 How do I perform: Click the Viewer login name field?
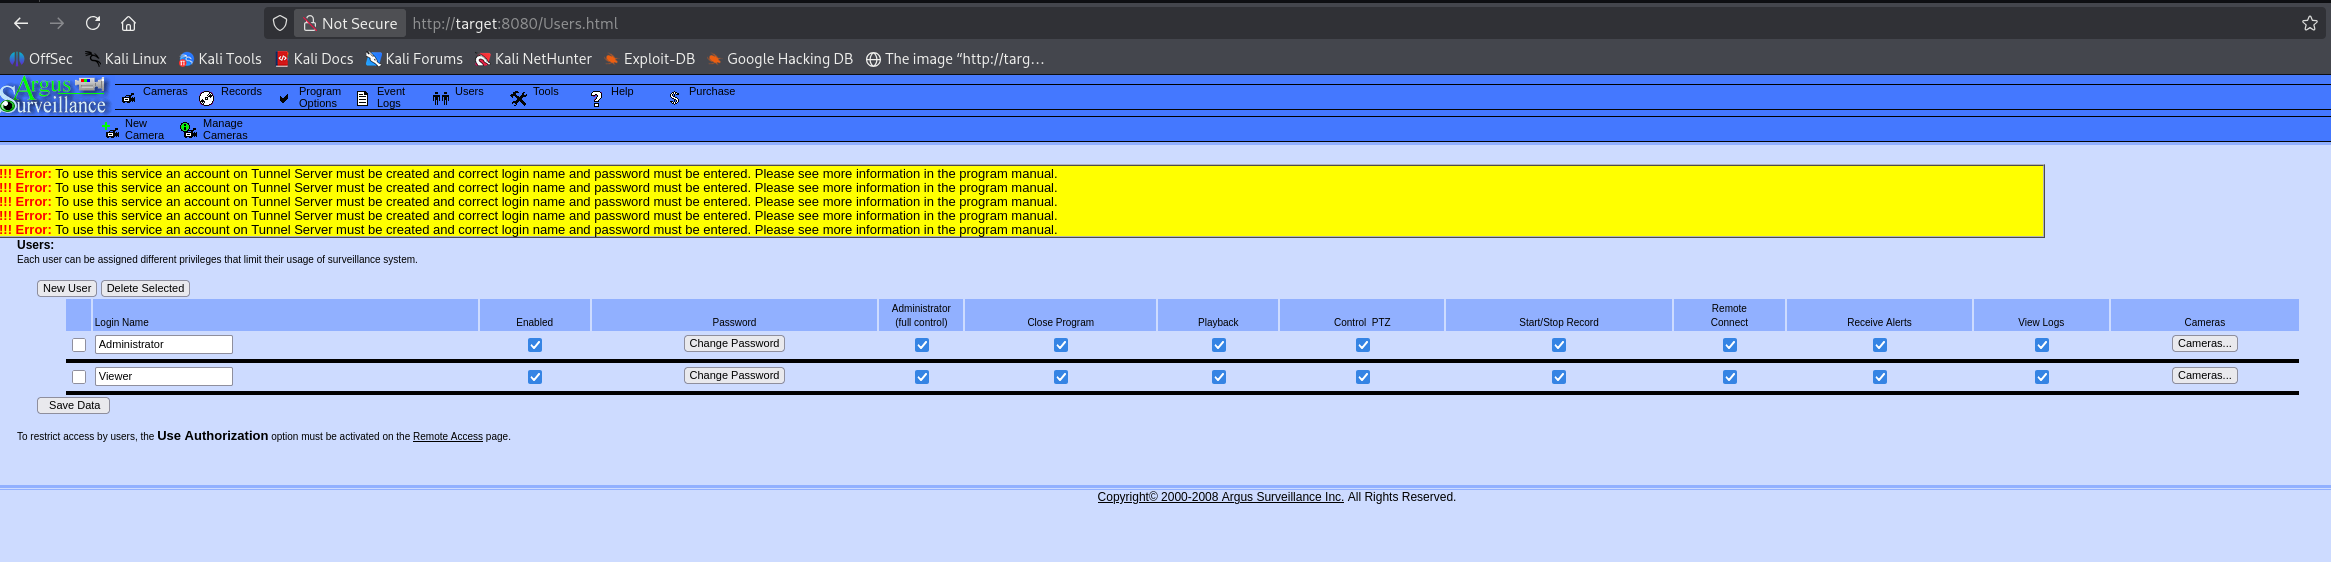pos(164,376)
